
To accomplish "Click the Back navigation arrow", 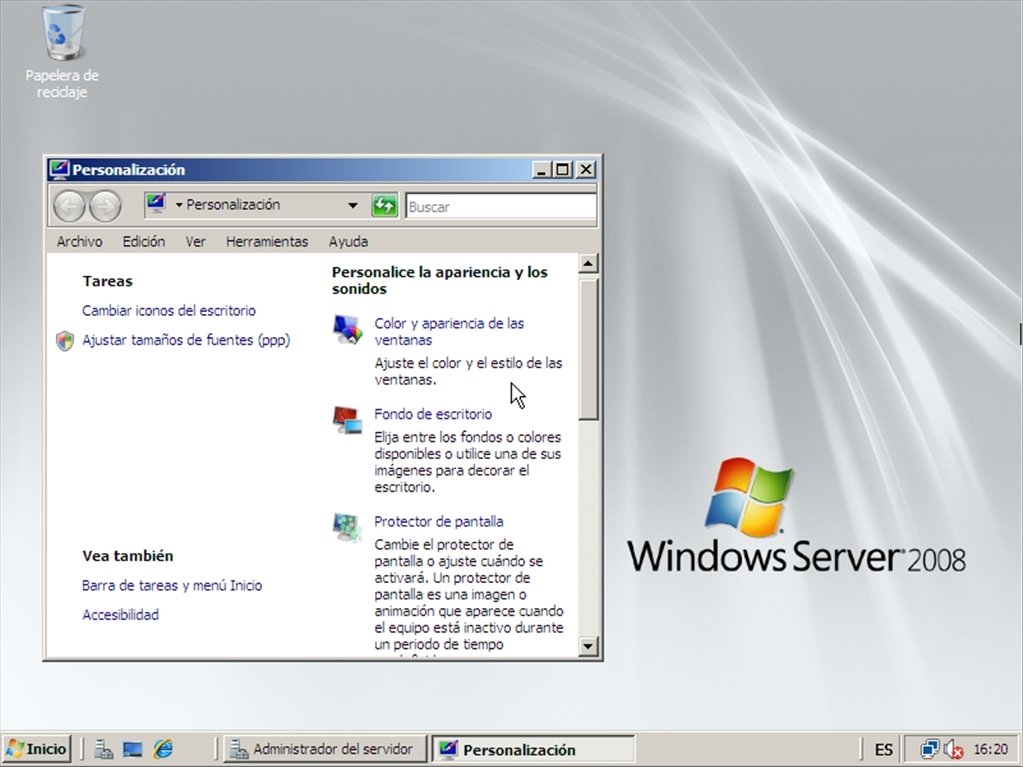I will coord(69,206).
